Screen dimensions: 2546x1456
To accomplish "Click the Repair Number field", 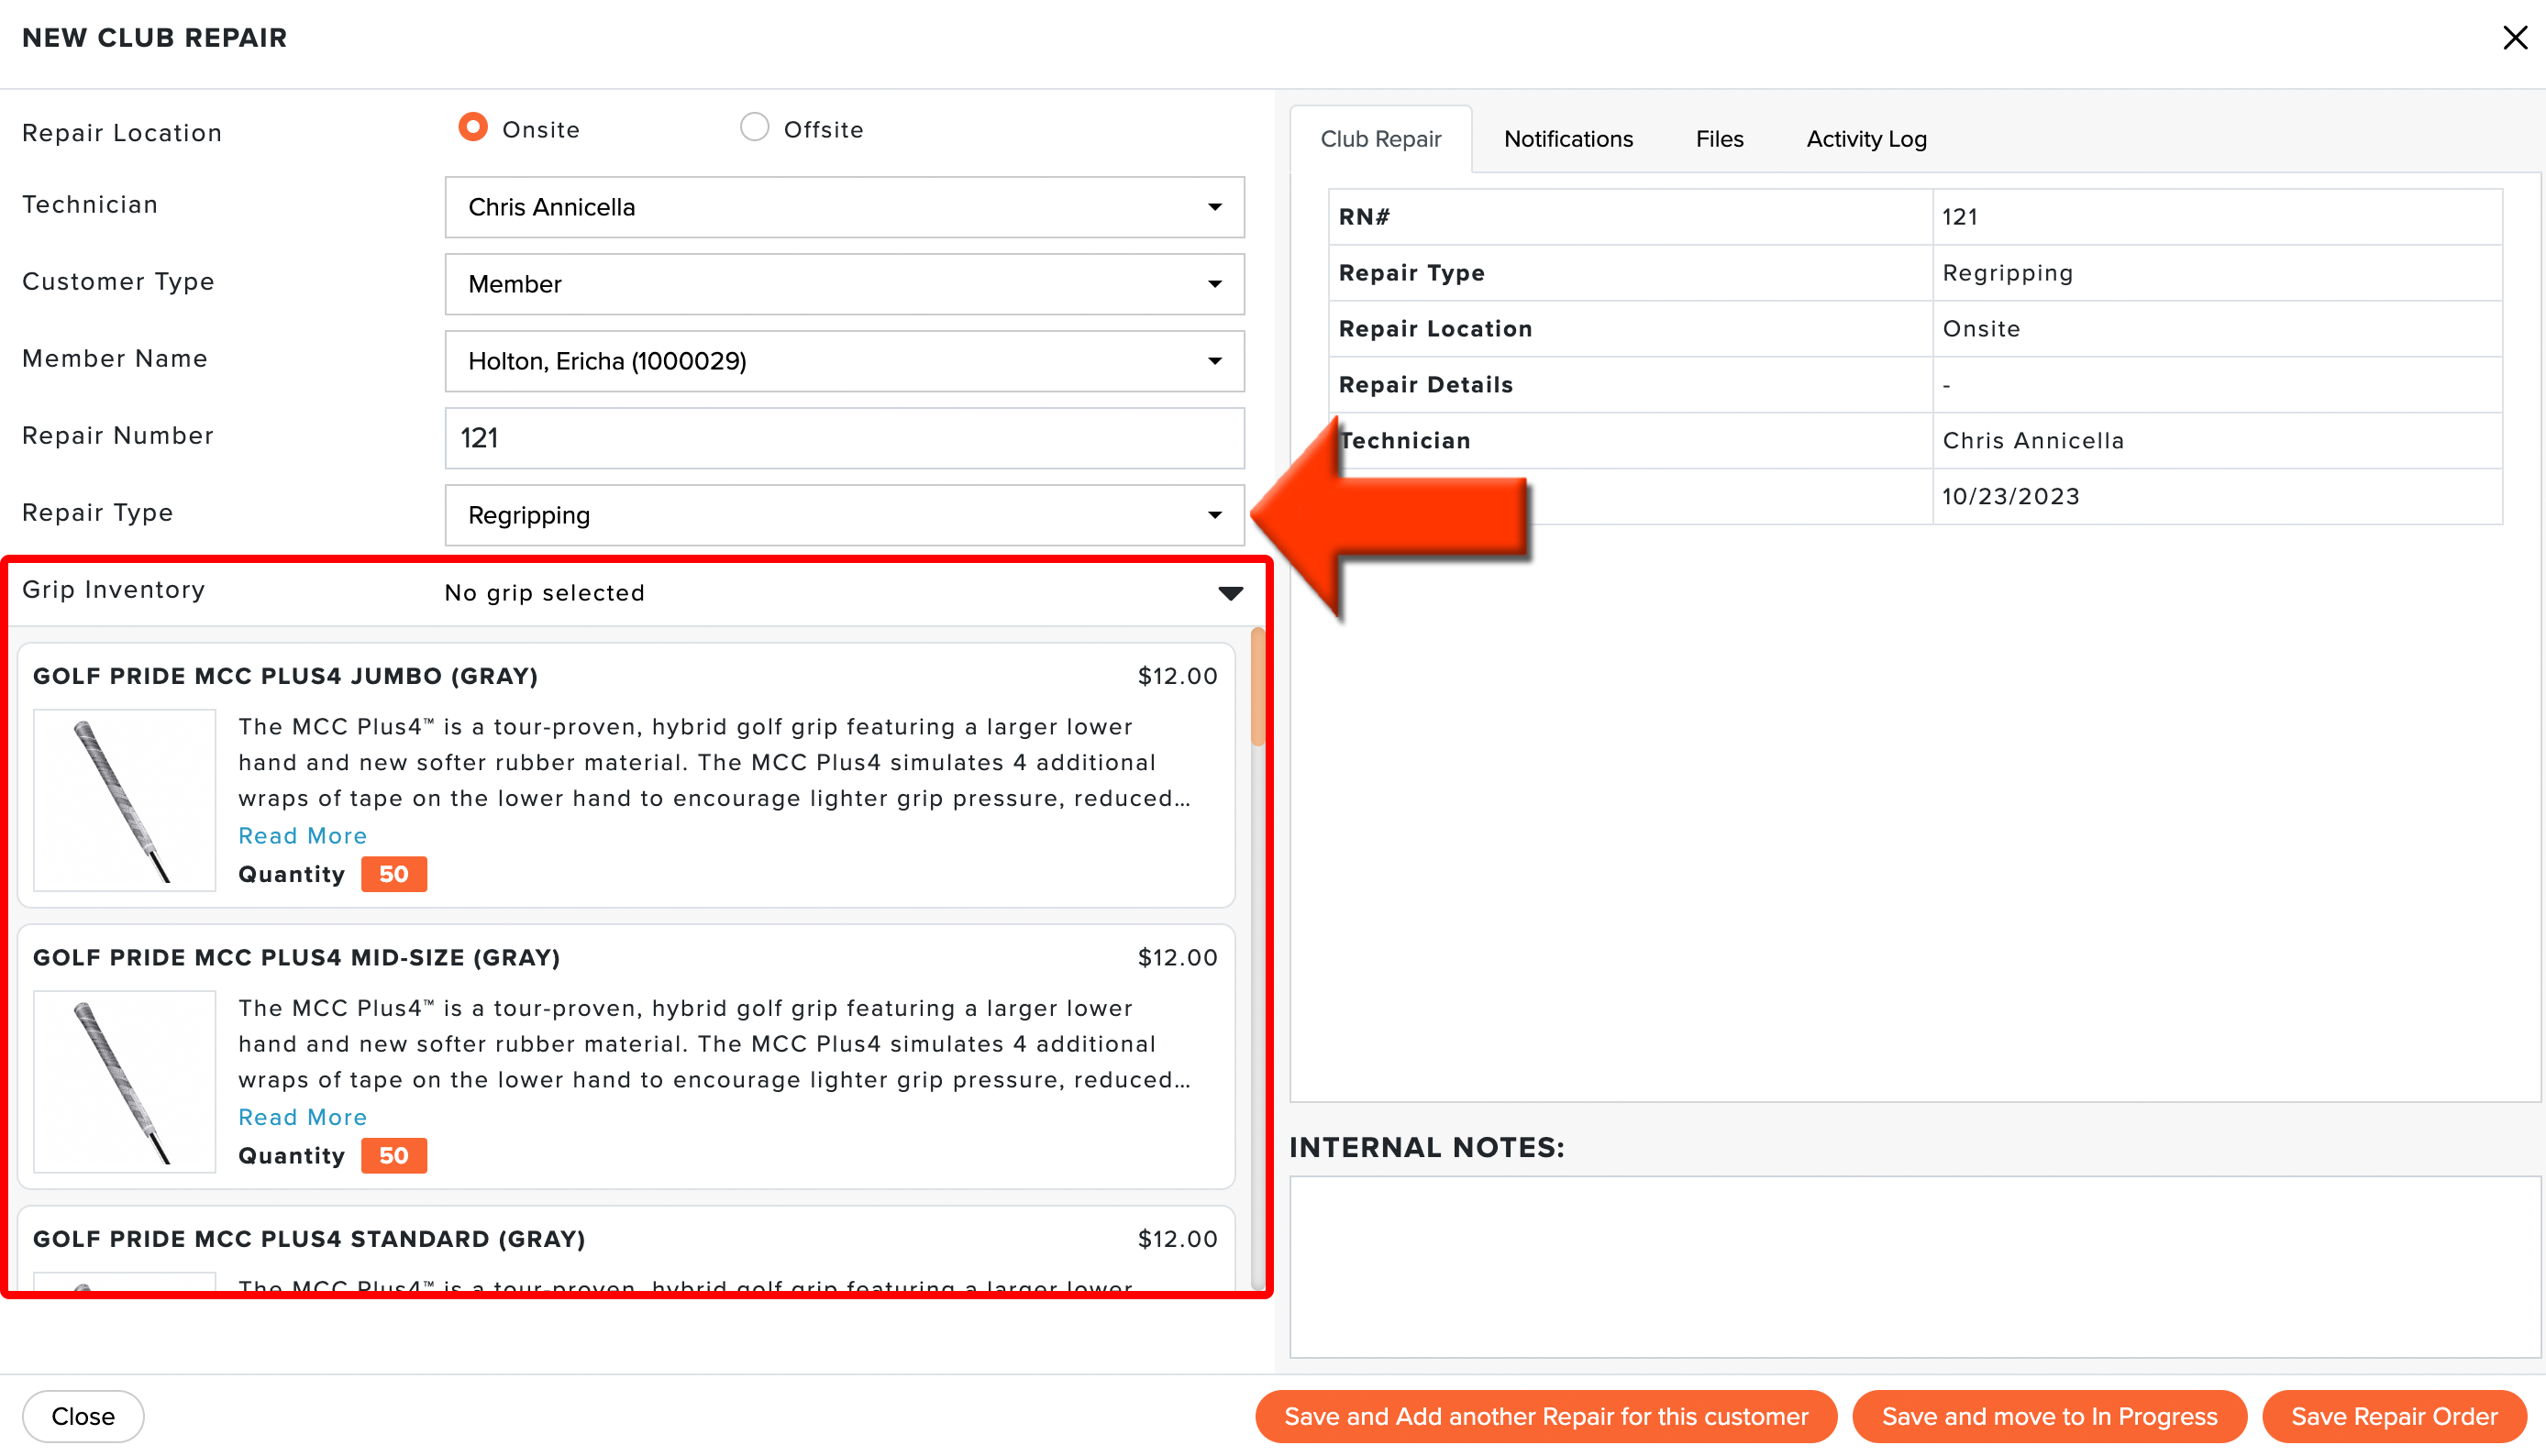I will coord(844,438).
